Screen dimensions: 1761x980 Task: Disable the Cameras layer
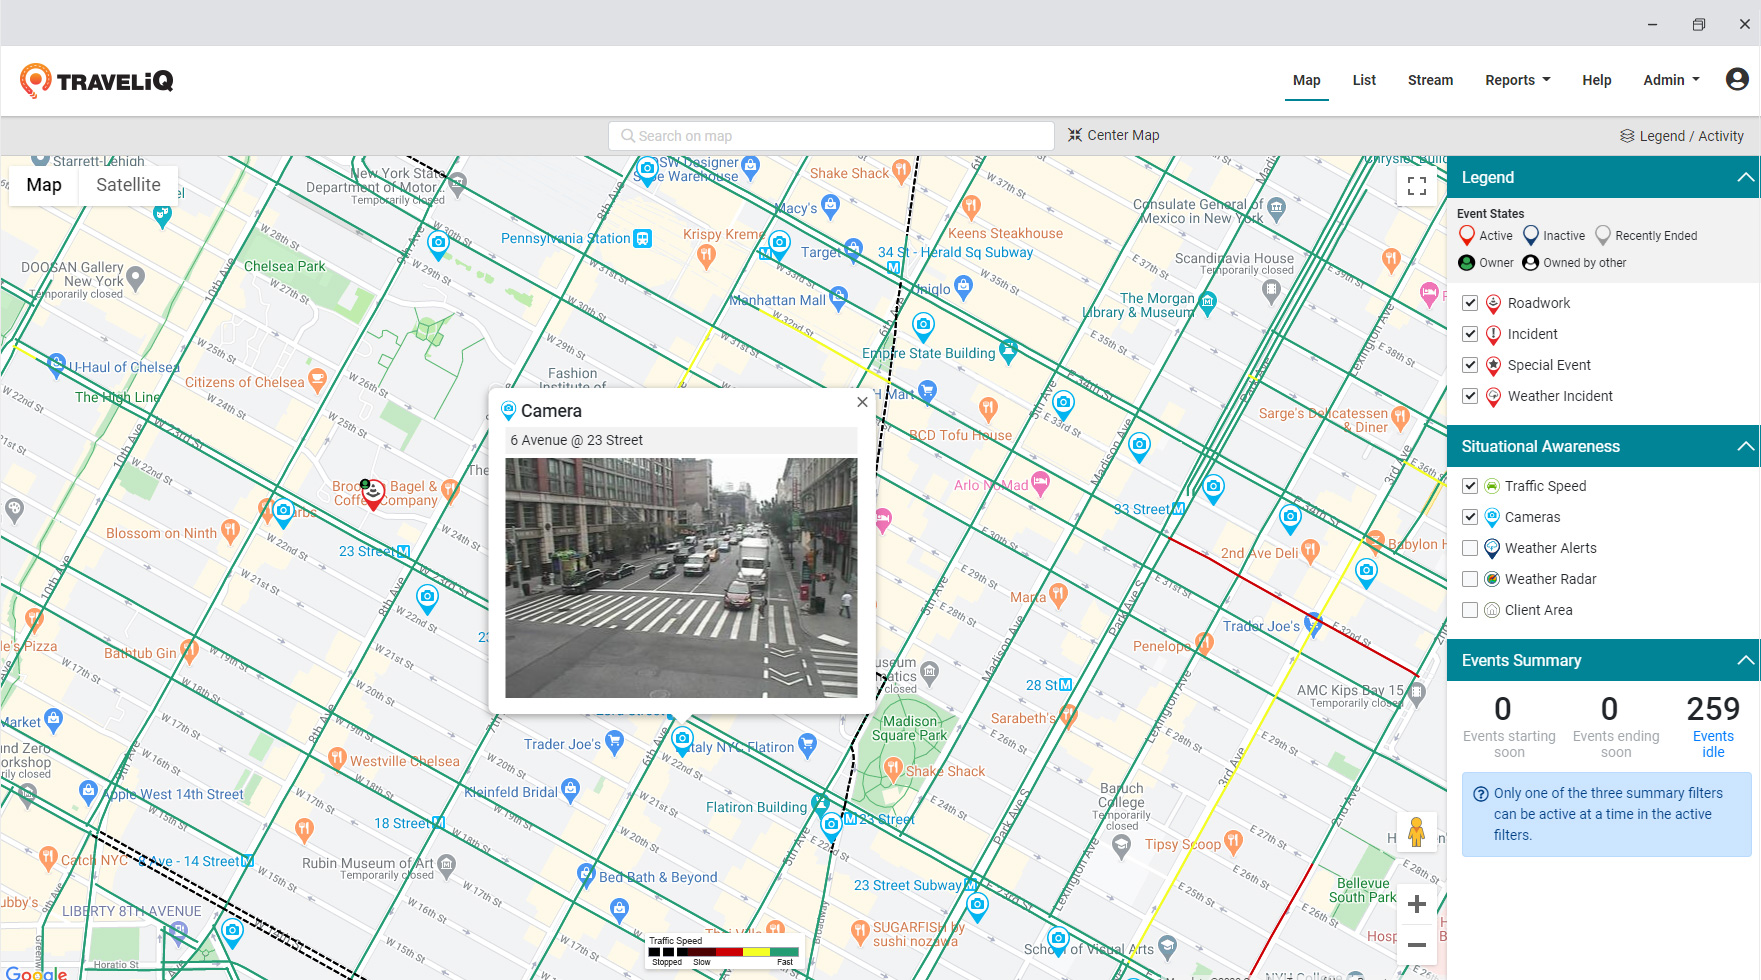pos(1470,517)
